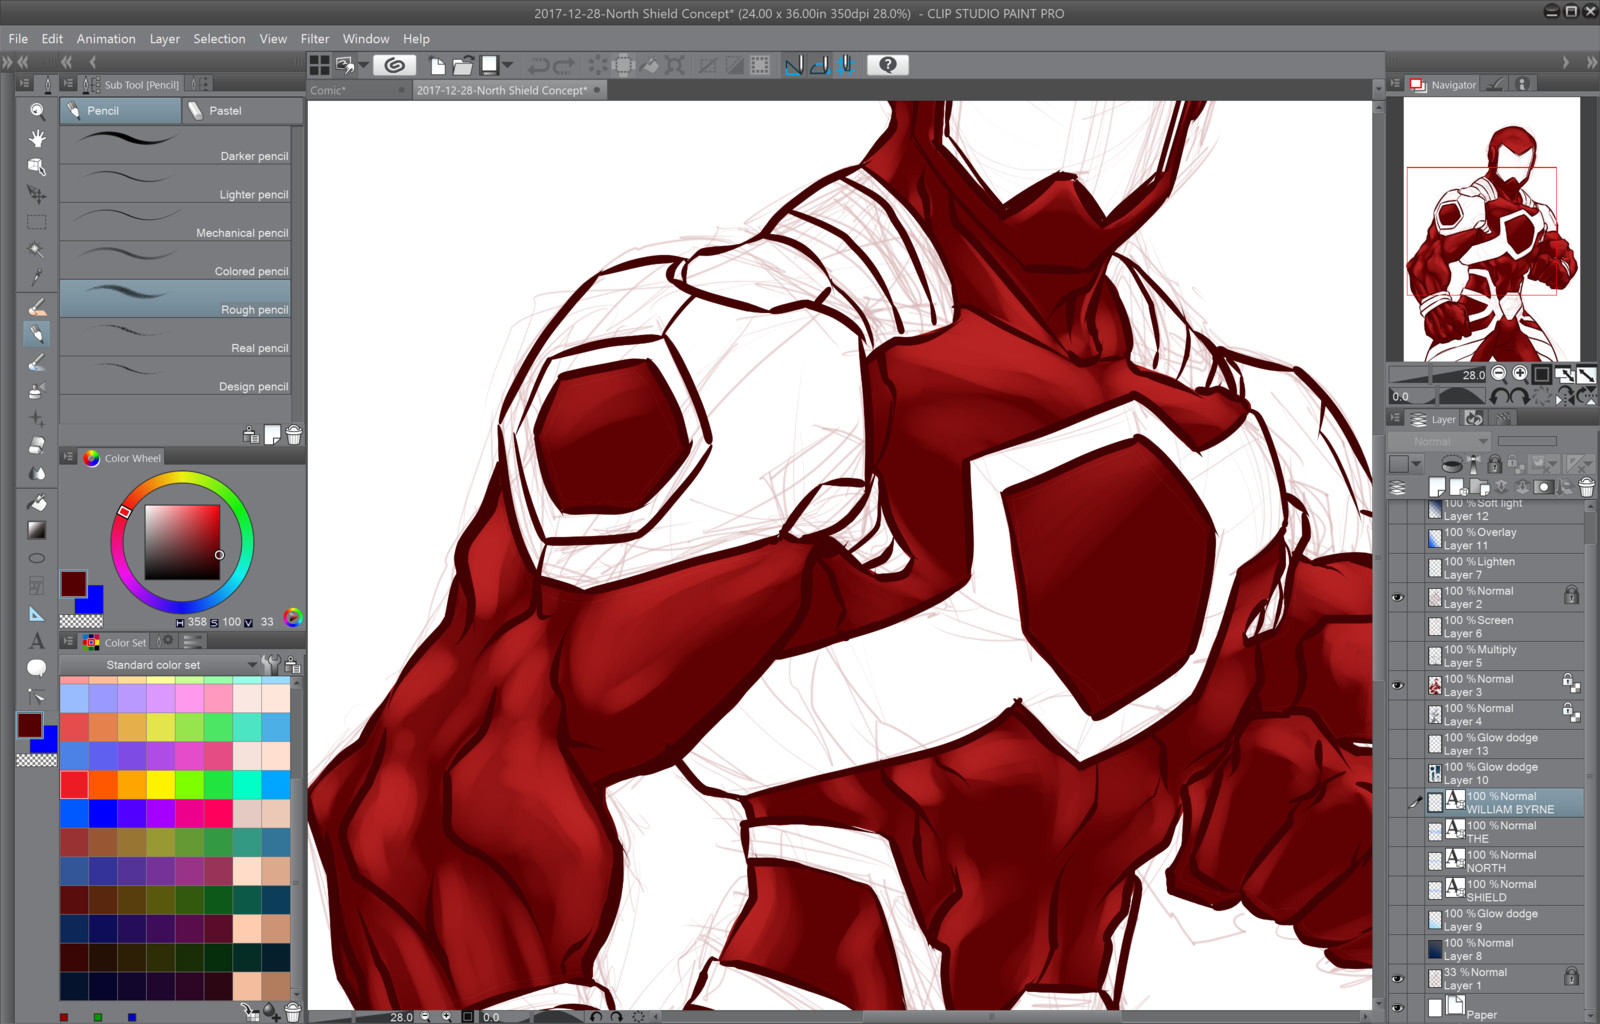Viewport: 1600px width, 1024px height.
Task: Select the Ruler tool
Action: 37,614
